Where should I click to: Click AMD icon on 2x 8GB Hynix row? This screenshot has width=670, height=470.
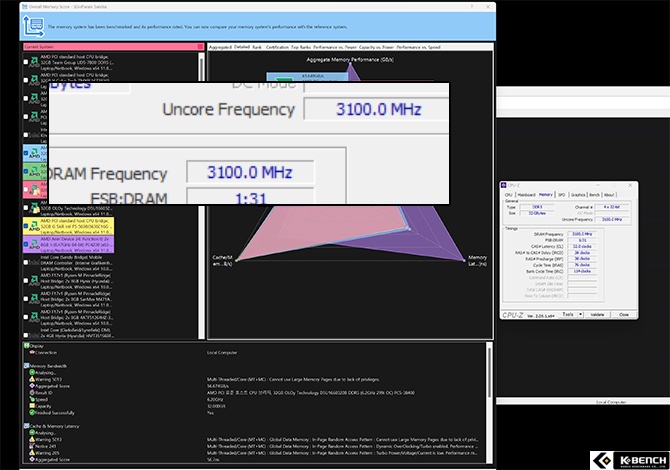(34, 281)
